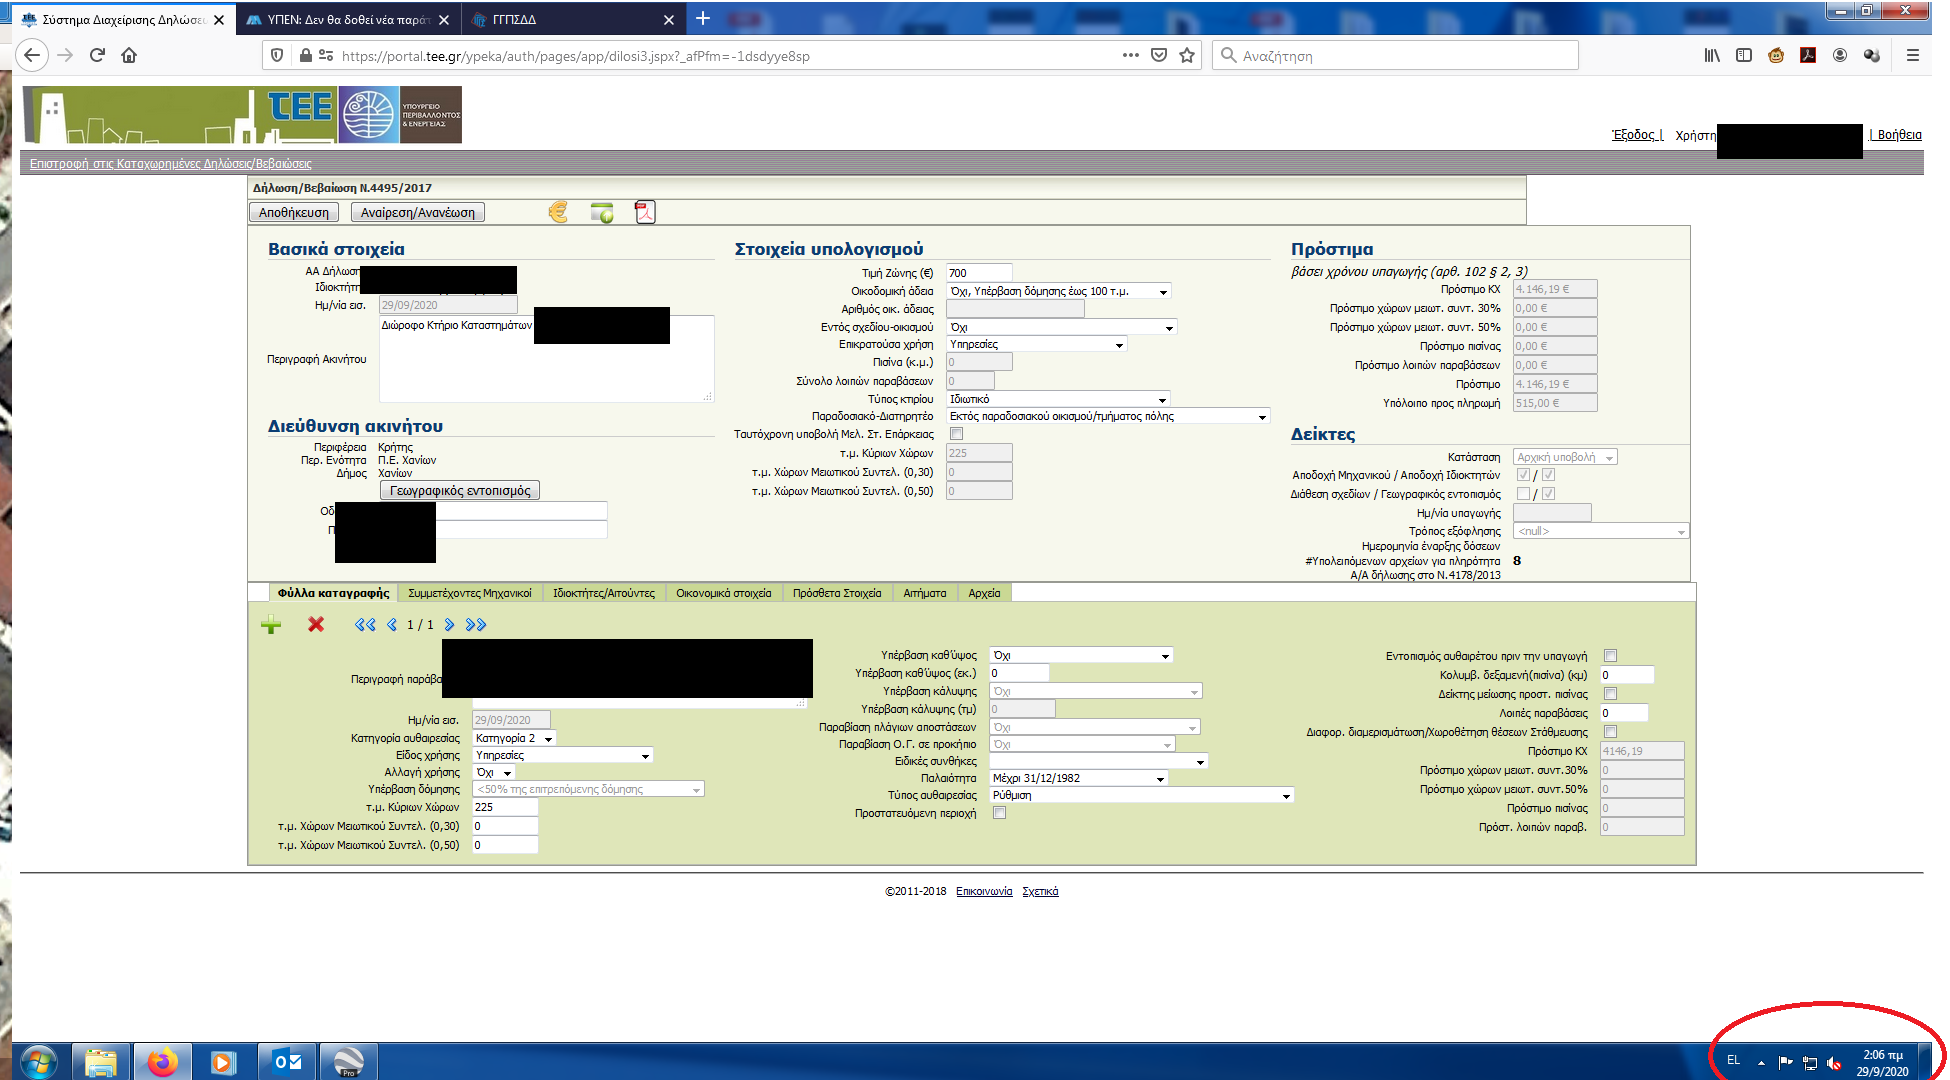Open the PDF export icon
Viewport: 1950px width, 1080px height.
coord(645,212)
